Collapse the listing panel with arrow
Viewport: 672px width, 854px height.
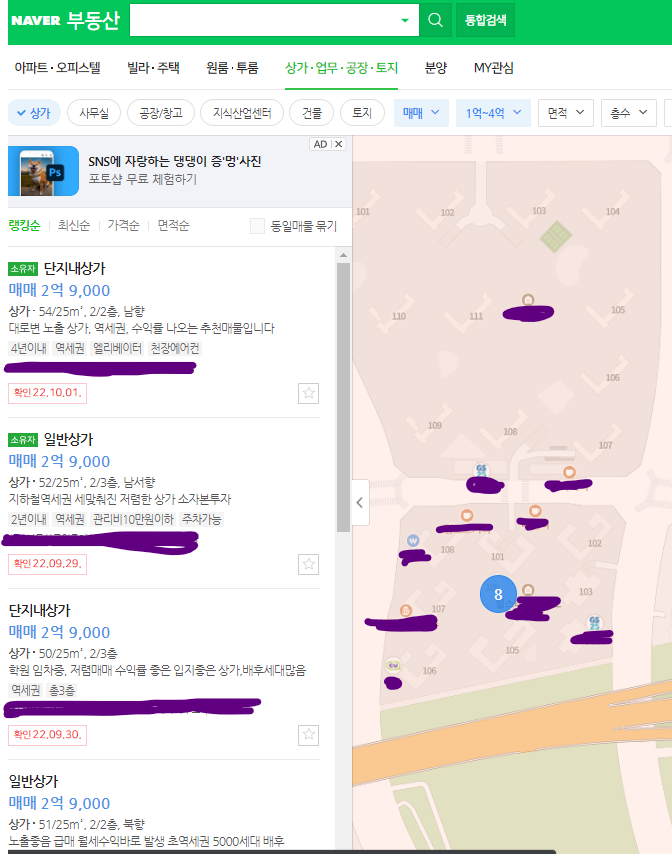click(360, 502)
